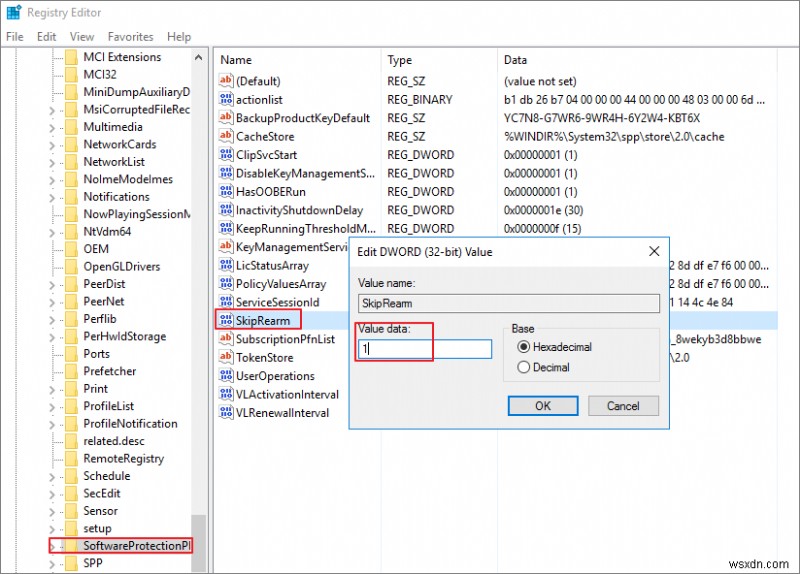Select the OpenGLDrivers key in tree
The width and height of the screenshot is (800, 574).
tap(122, 266)
